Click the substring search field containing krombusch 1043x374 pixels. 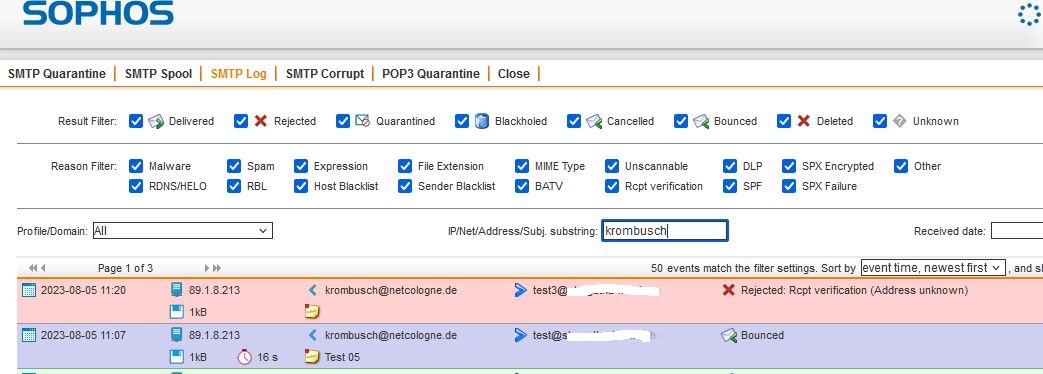[665, 231]
